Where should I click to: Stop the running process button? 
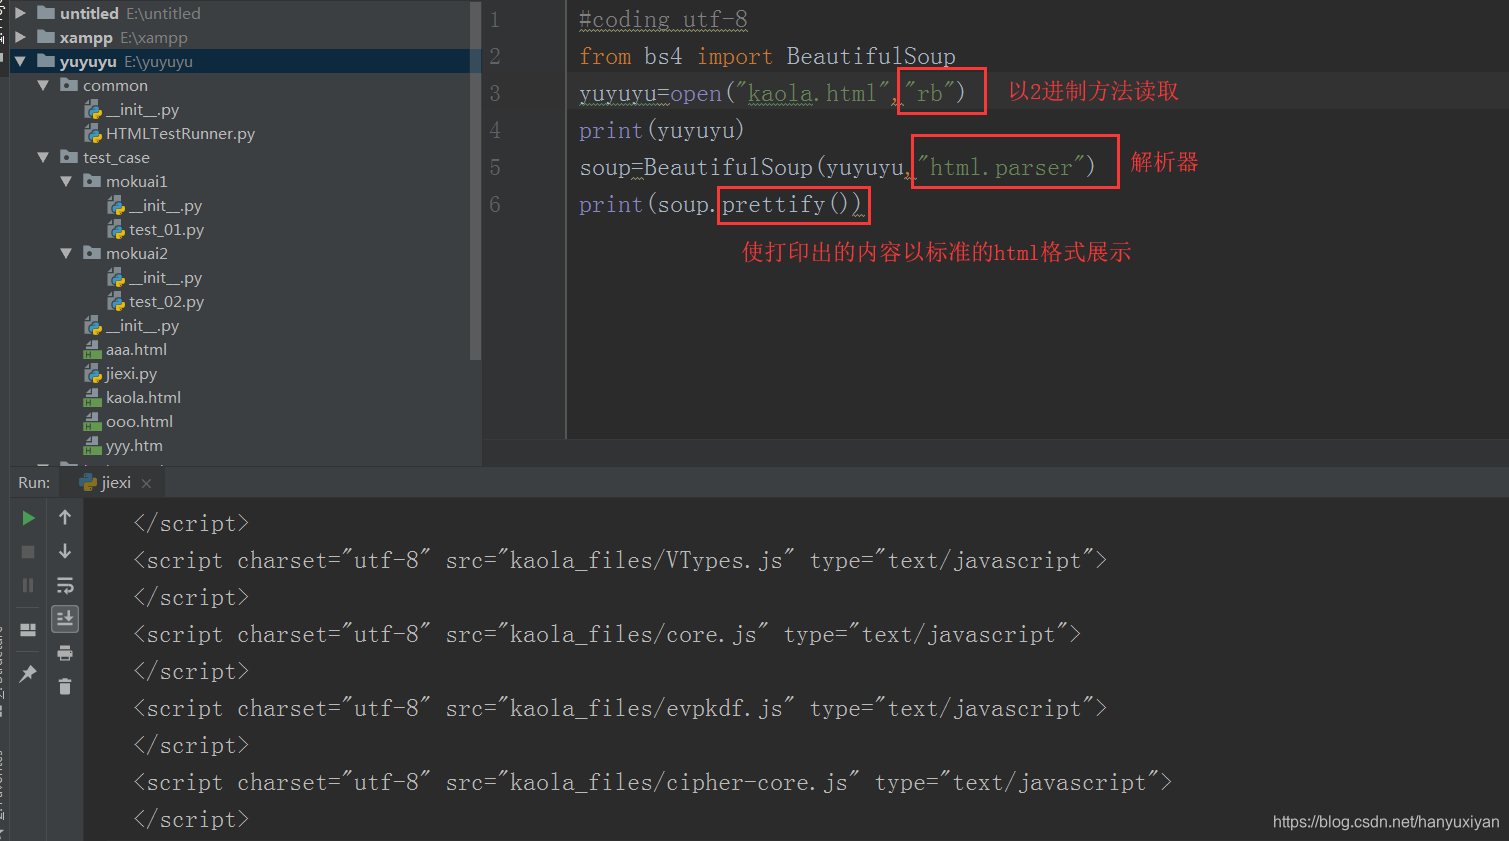pyautogui.click(x=28, y=552)
